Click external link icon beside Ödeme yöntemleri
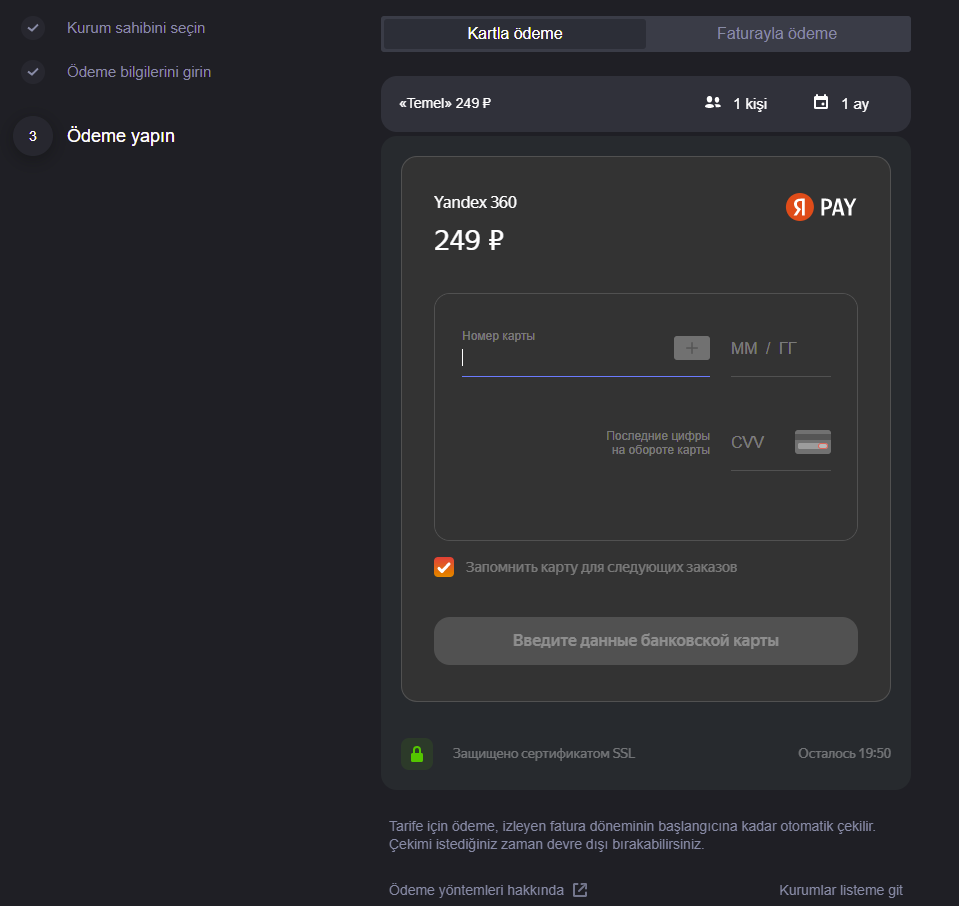959x906 pixels. [580, 890]
